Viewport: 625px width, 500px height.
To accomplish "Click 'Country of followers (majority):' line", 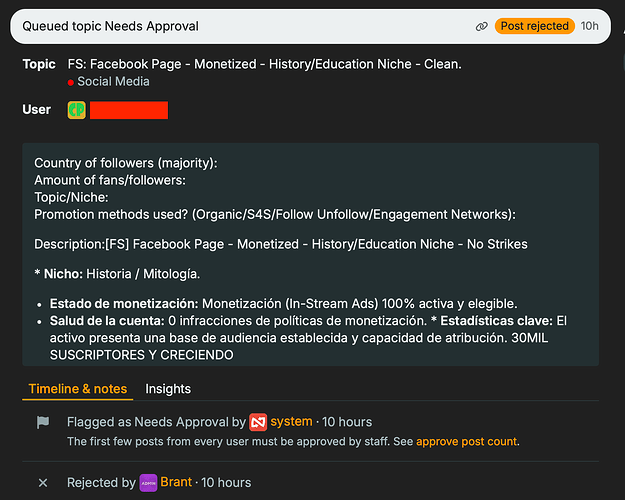I will pyautogui.click(x=126, y=163).
